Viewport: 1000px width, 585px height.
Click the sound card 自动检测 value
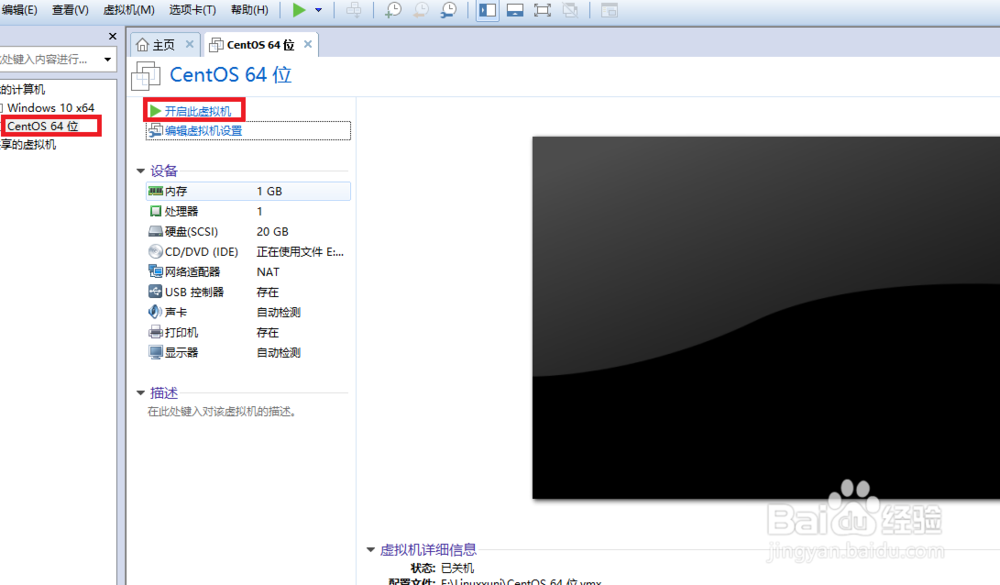[278, 312]
